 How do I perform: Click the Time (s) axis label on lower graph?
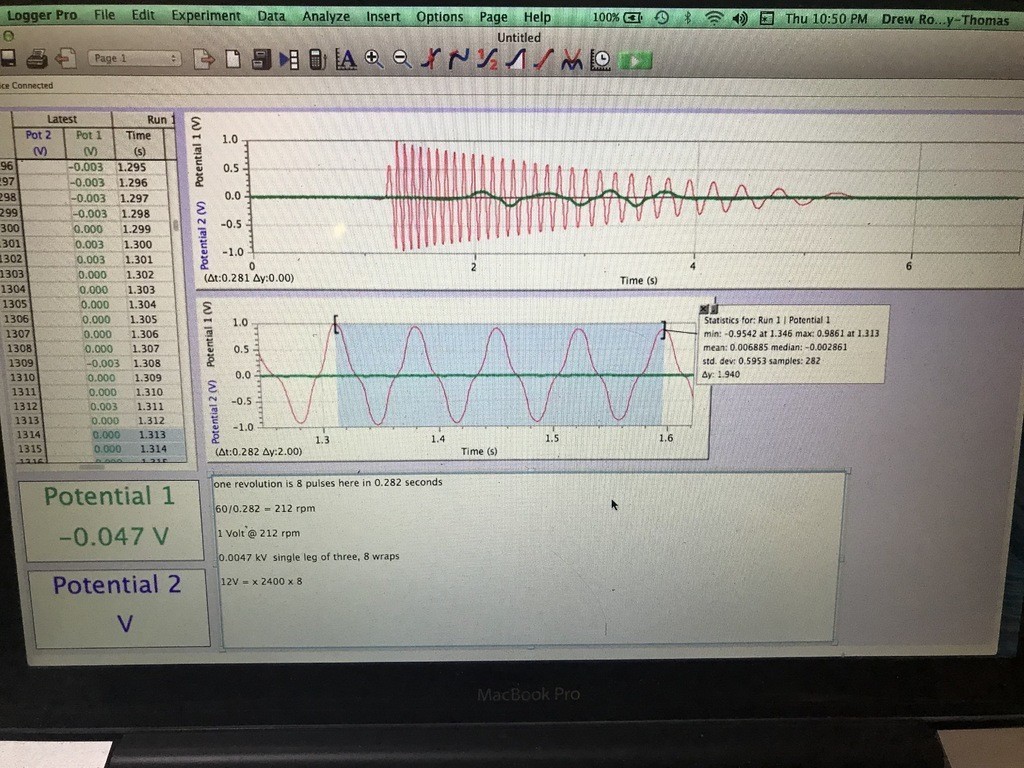click(x=479, y=451)
